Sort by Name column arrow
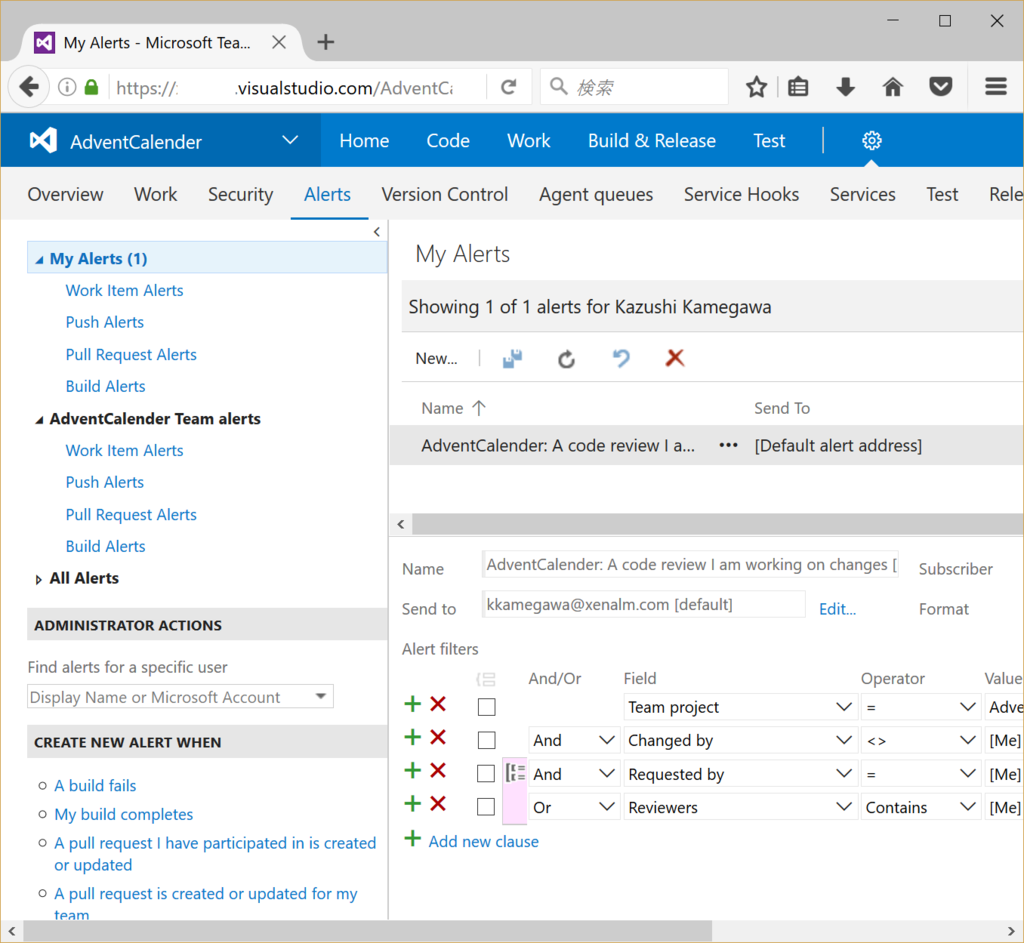 pos(479,408)
